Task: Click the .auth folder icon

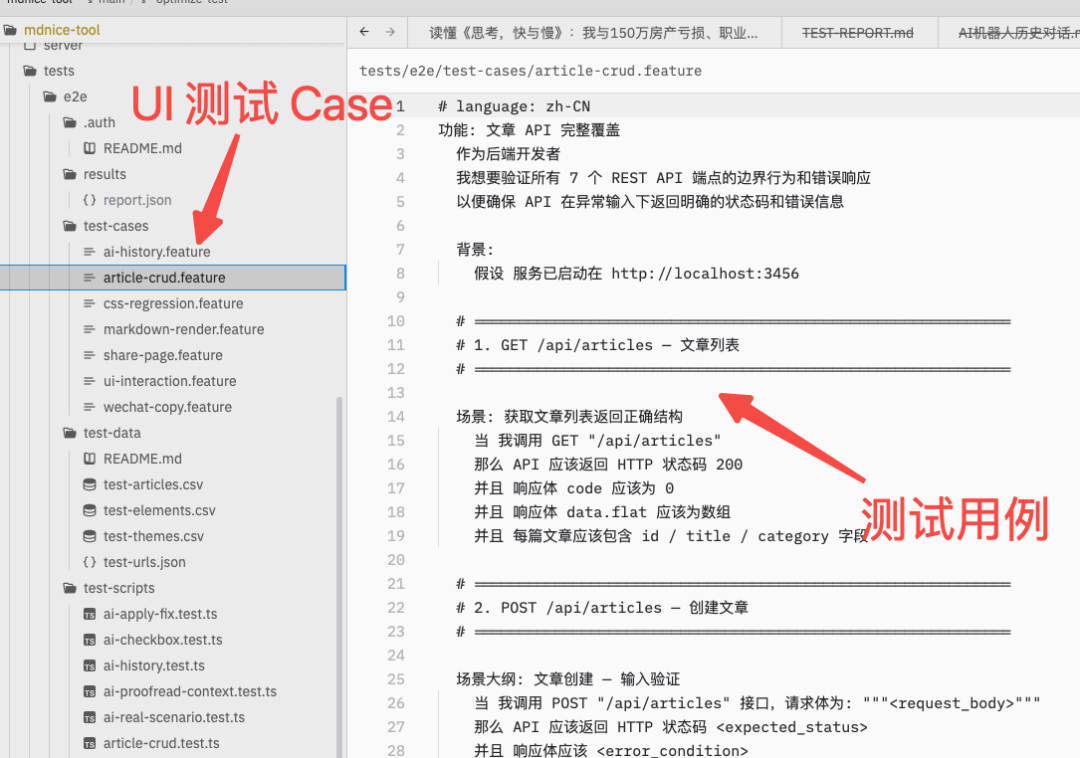Action: 70,123
